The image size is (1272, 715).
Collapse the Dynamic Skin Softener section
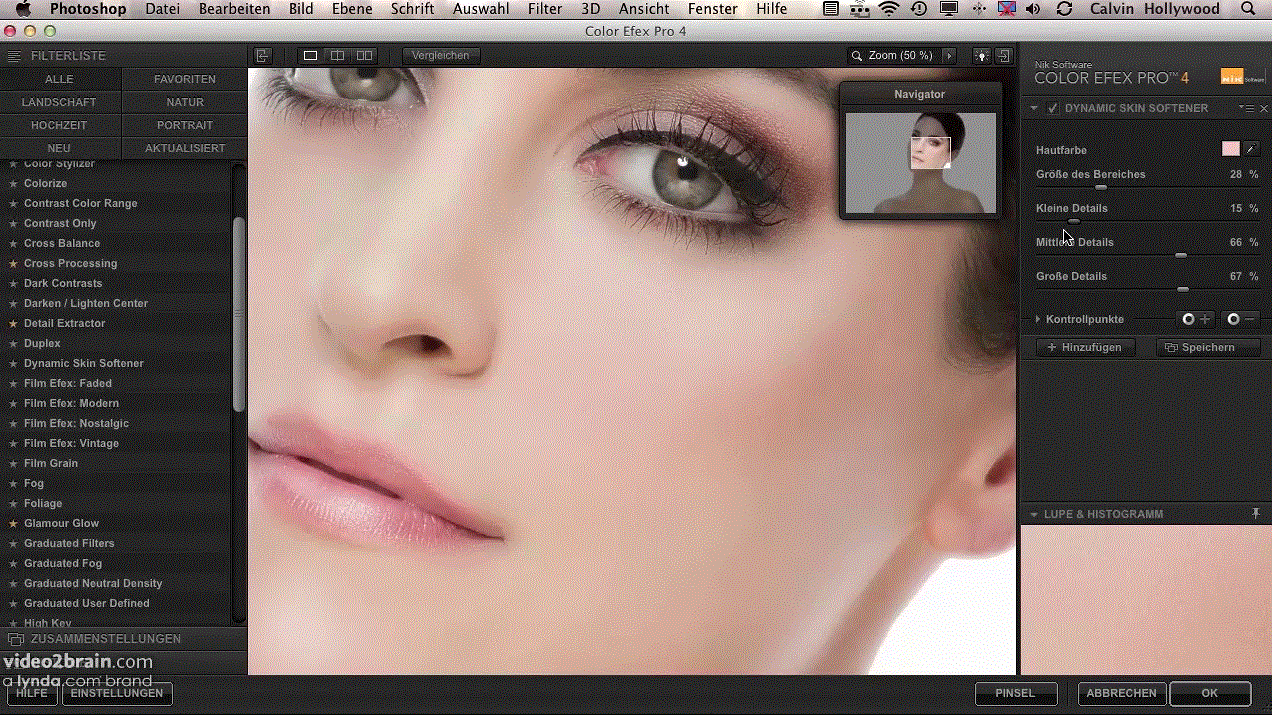point(1034,108)
